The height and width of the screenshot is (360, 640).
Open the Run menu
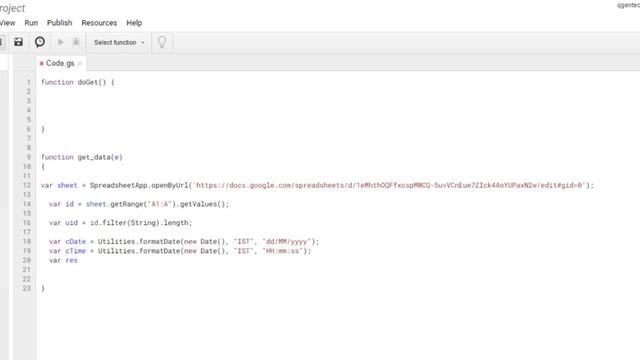click(31, 23)
